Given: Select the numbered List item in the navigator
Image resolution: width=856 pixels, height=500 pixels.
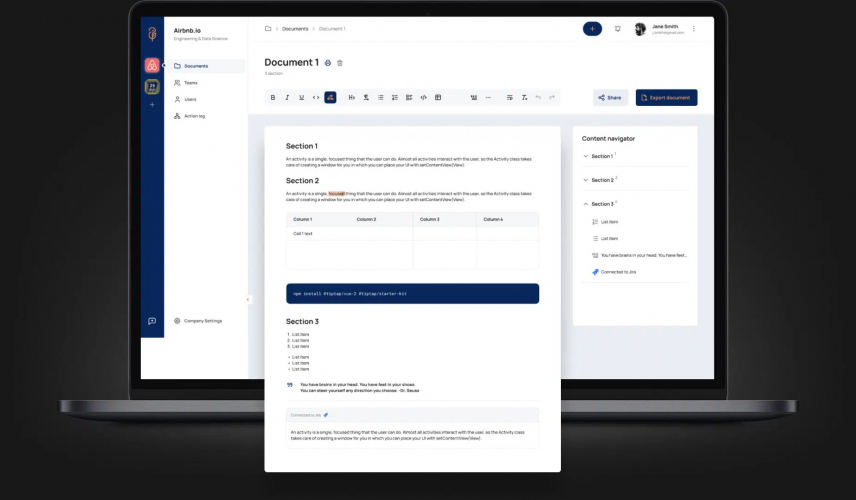Looking at the screenshot, I should pyautogui.click(x=605, y=222).
